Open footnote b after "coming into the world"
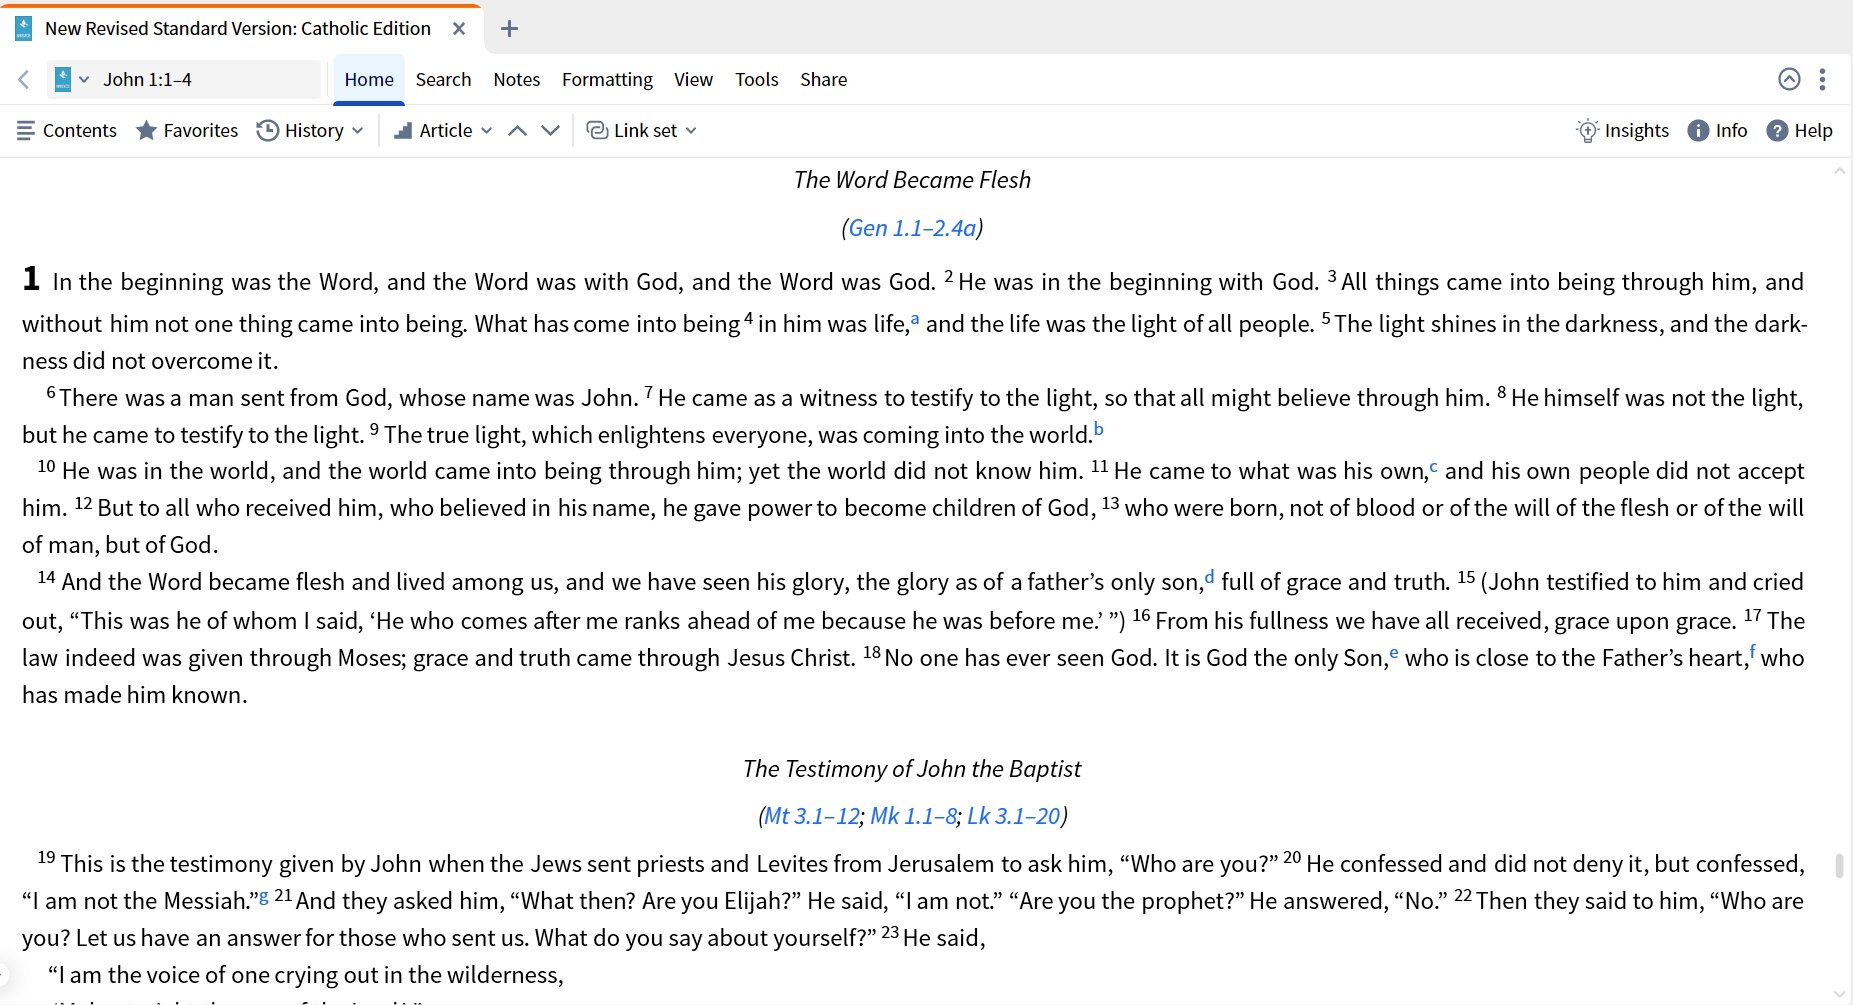This screenshot has width=1853, height=1005. coord(1098,429)
